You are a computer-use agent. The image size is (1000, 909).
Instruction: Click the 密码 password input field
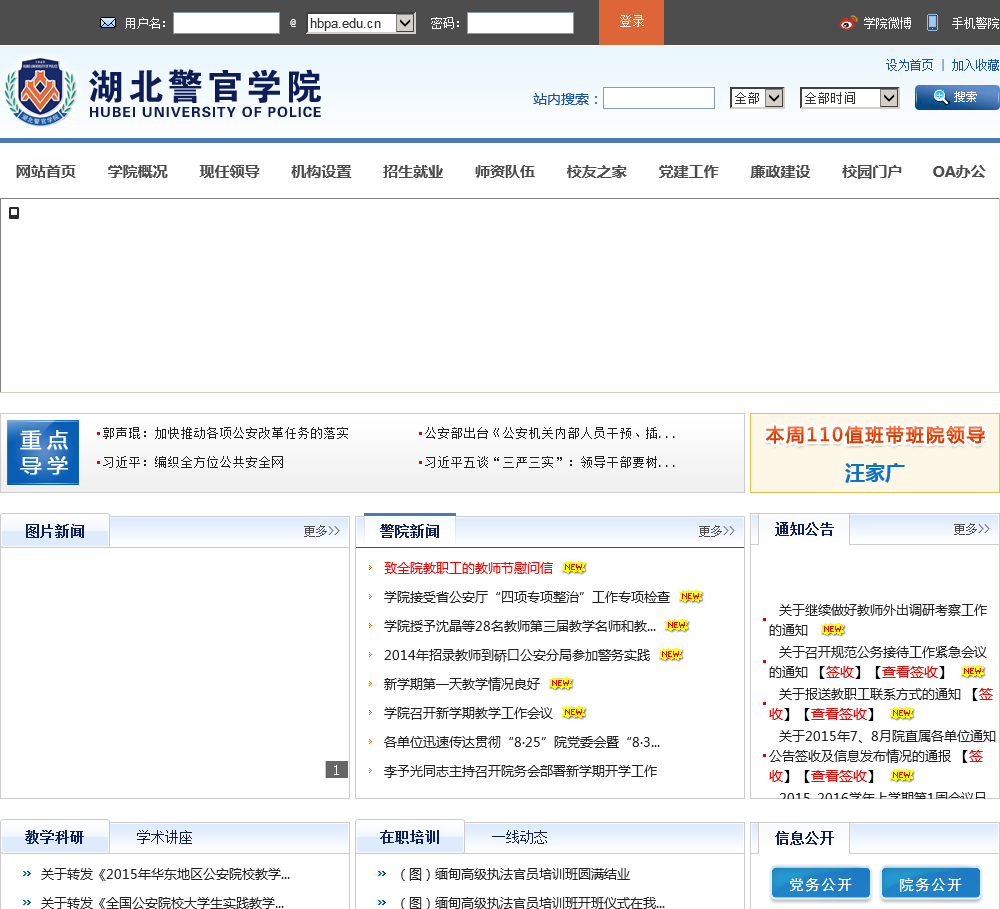click(520, 24)
